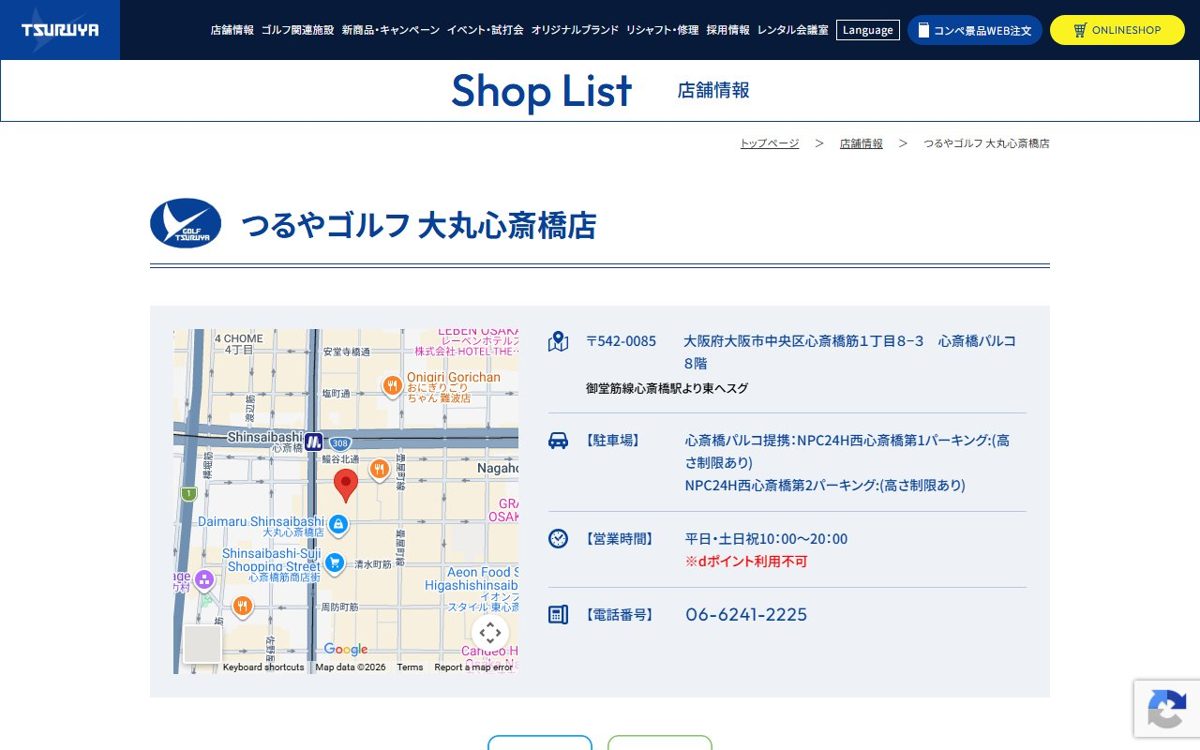1200x750 pixels.
Task: Click the document icon in コンペ景品WEB注文
Action: 924,30
